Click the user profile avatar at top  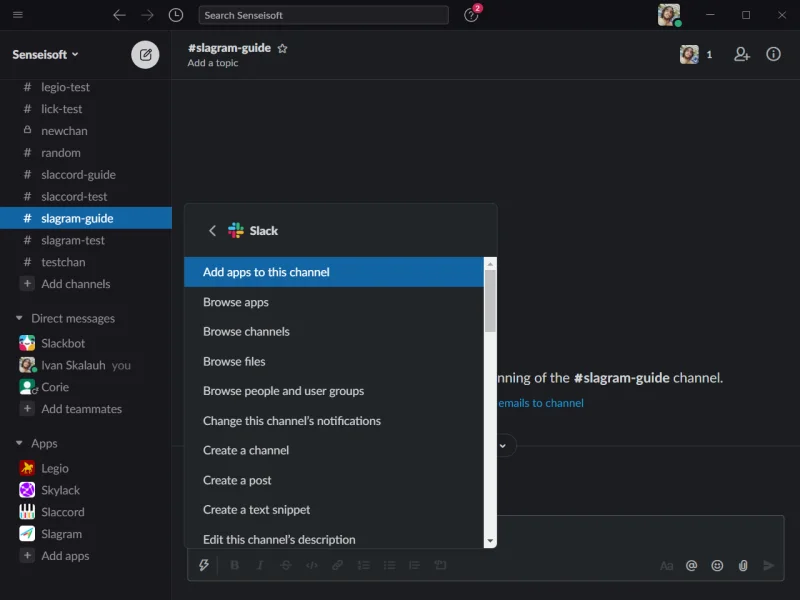pyautogui.click(x=669, y=15)
